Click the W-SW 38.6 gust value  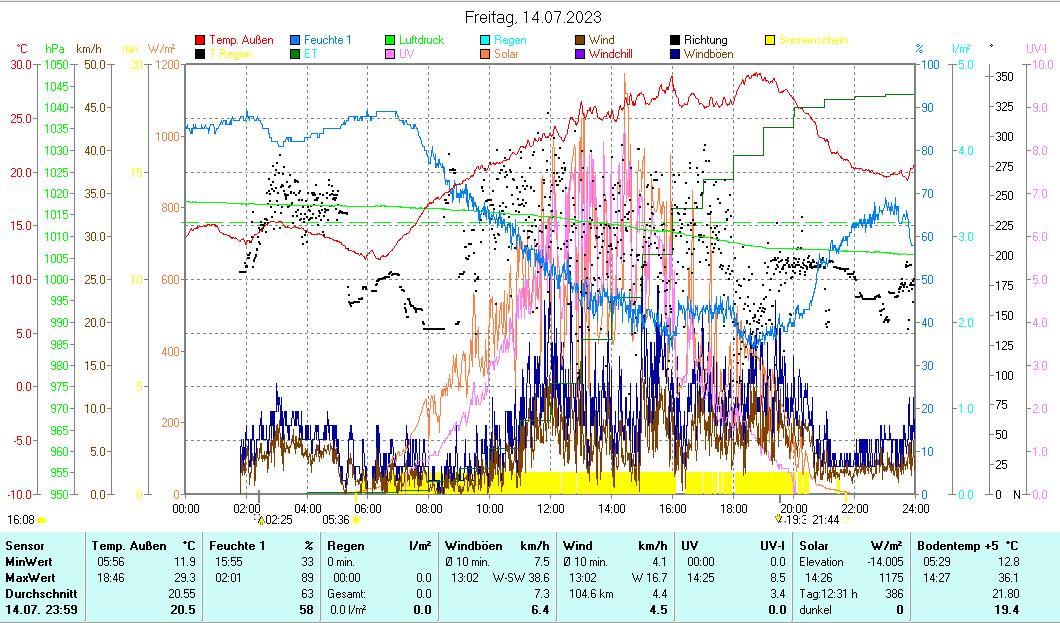click(521, 578)
